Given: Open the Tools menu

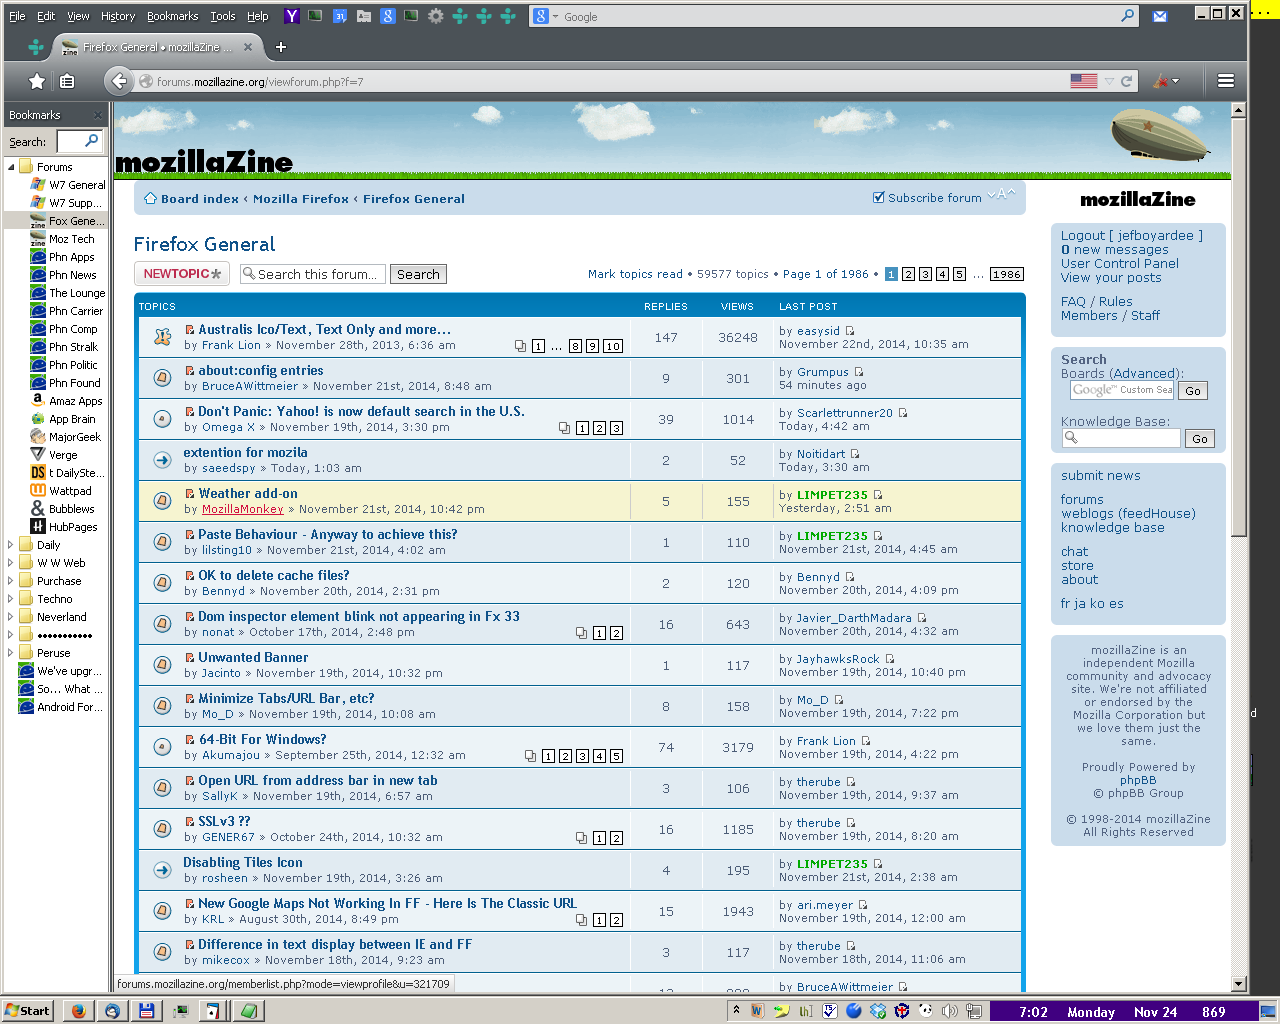Looking at the screenshot, I should pos(223,16).
